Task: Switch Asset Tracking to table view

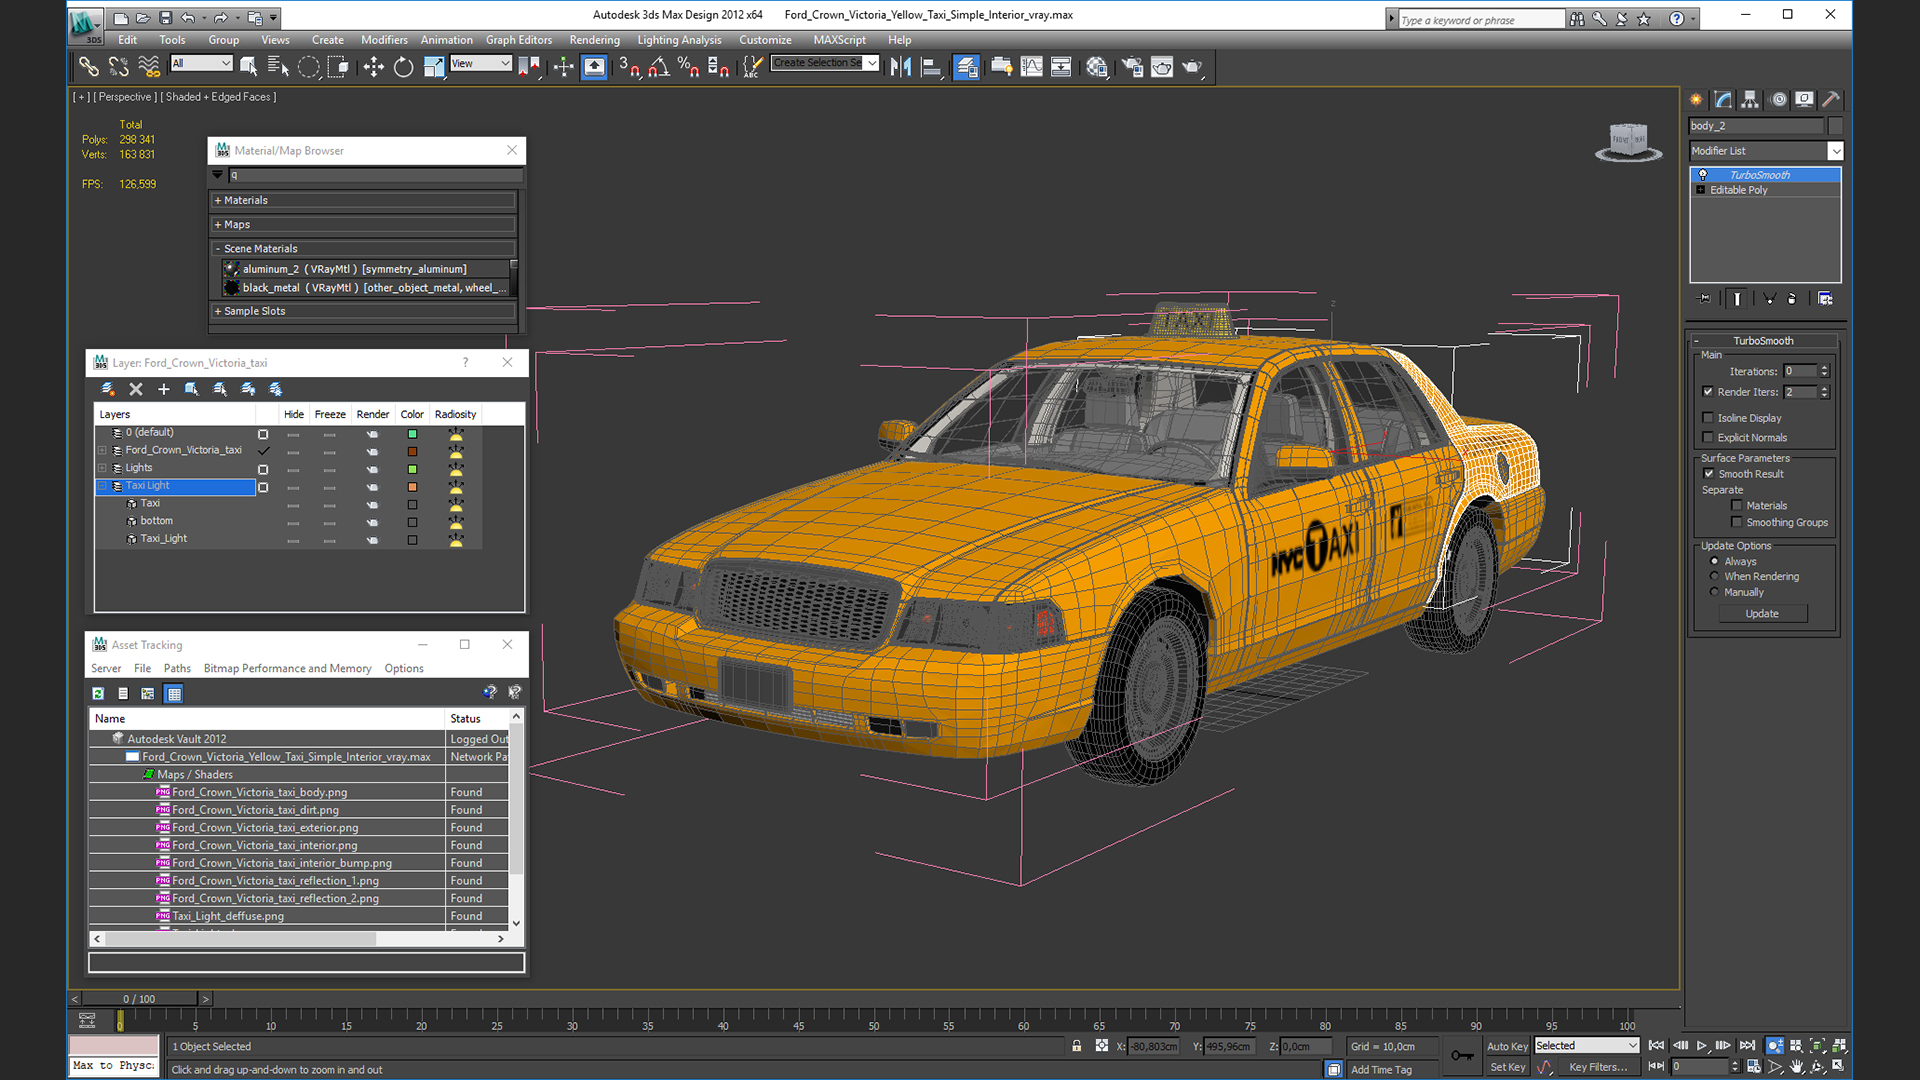Action: coord(174,693)
